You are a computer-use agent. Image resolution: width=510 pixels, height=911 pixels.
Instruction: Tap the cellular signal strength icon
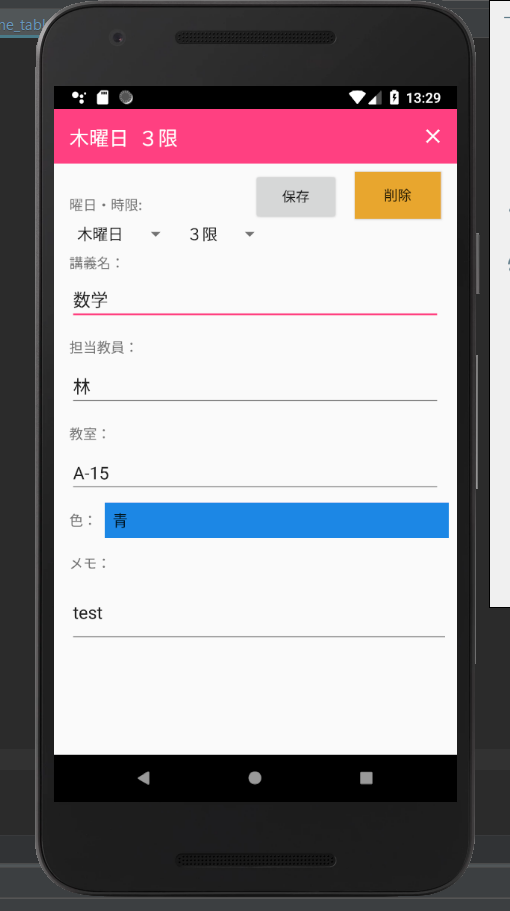coord(375,98)
